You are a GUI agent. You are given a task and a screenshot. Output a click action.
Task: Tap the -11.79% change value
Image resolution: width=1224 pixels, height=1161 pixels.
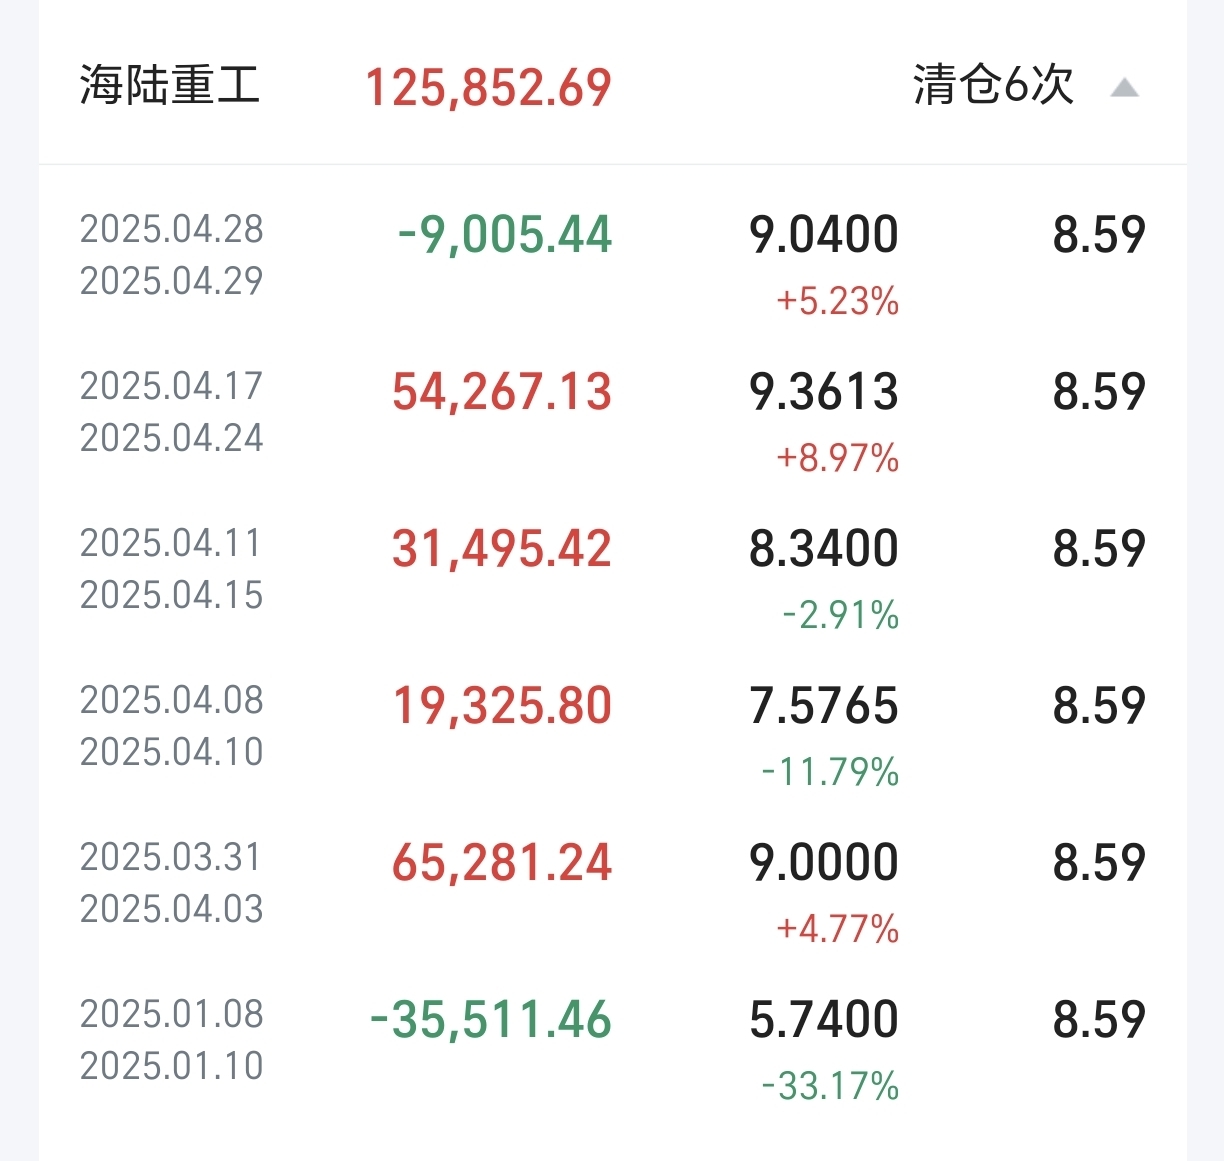pyautogui.click(x=830, y=772)
